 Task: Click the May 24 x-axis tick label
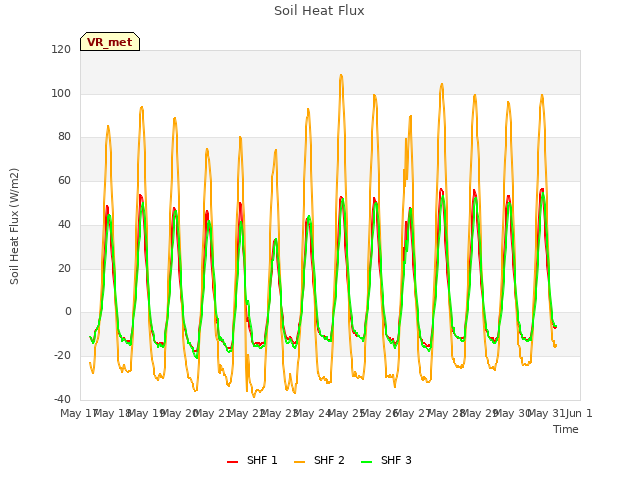pyautogui.click(x=312, y=413)
